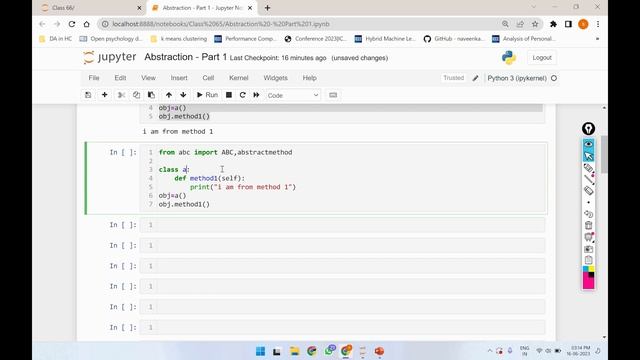The height and width of the screenshot is (360, 640).
Task: Select the eraser annotation tool
Action: tap(588, 190)
